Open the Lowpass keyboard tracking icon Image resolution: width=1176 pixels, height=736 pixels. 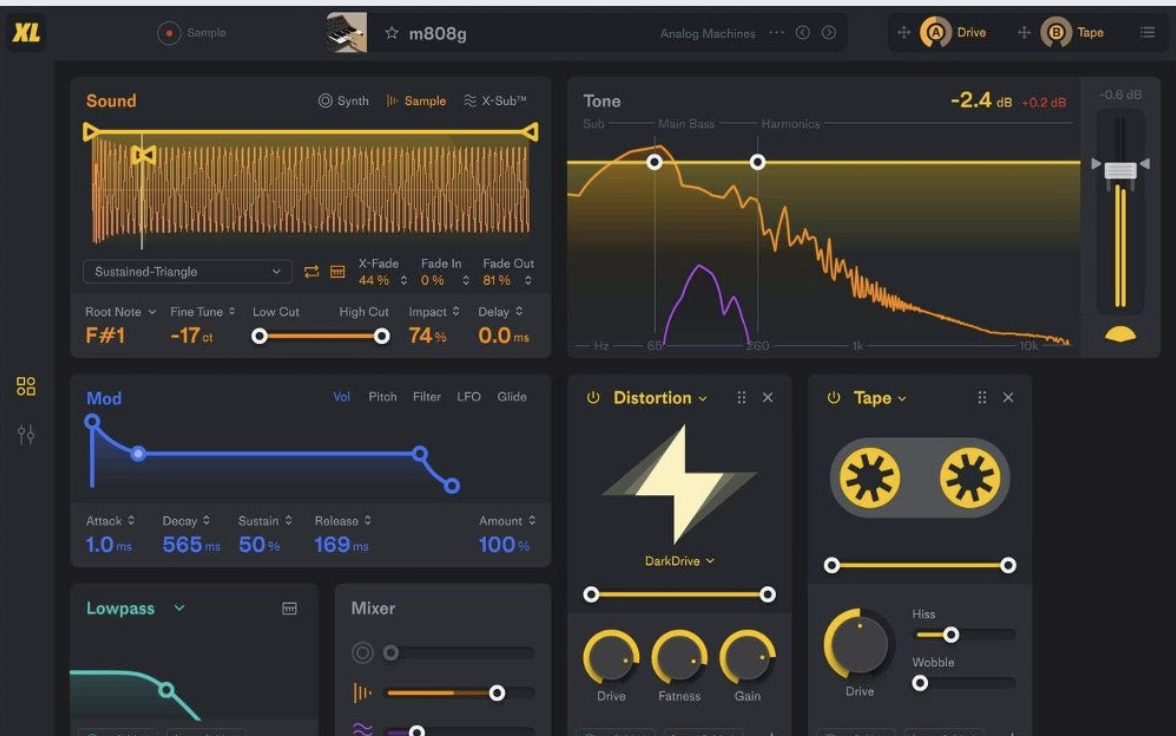(290, 608)
